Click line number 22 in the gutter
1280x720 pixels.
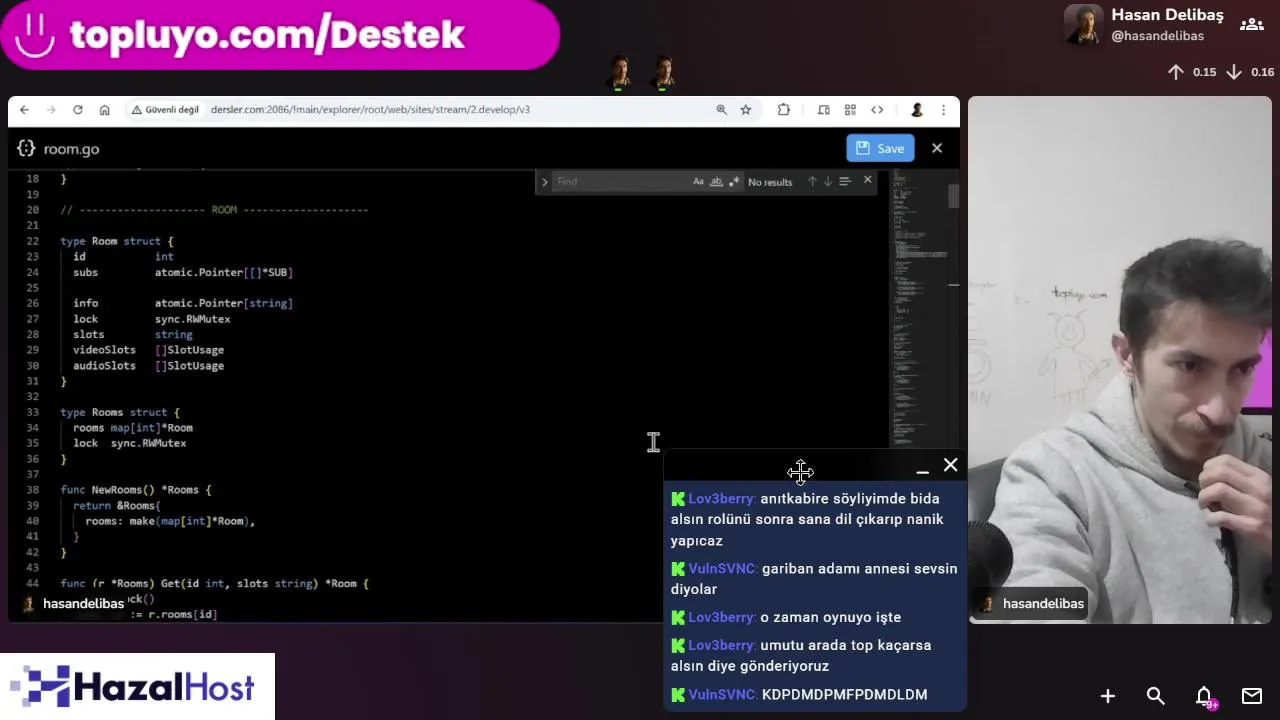(x=33, y=241)
